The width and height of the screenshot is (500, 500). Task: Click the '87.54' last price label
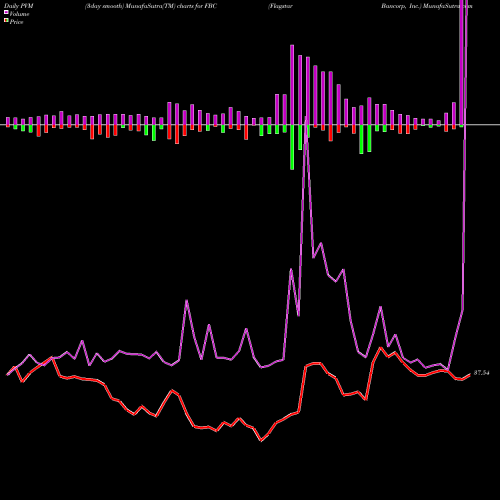[x=481, y=373]
